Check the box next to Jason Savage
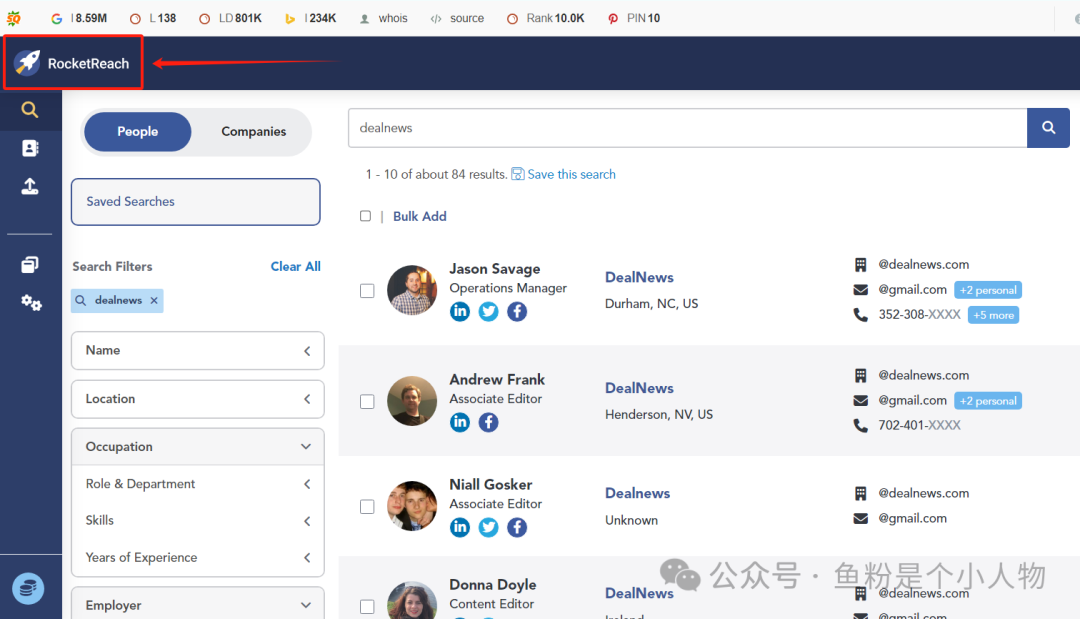Screen dimensions: 1080x619 [367, 291]
